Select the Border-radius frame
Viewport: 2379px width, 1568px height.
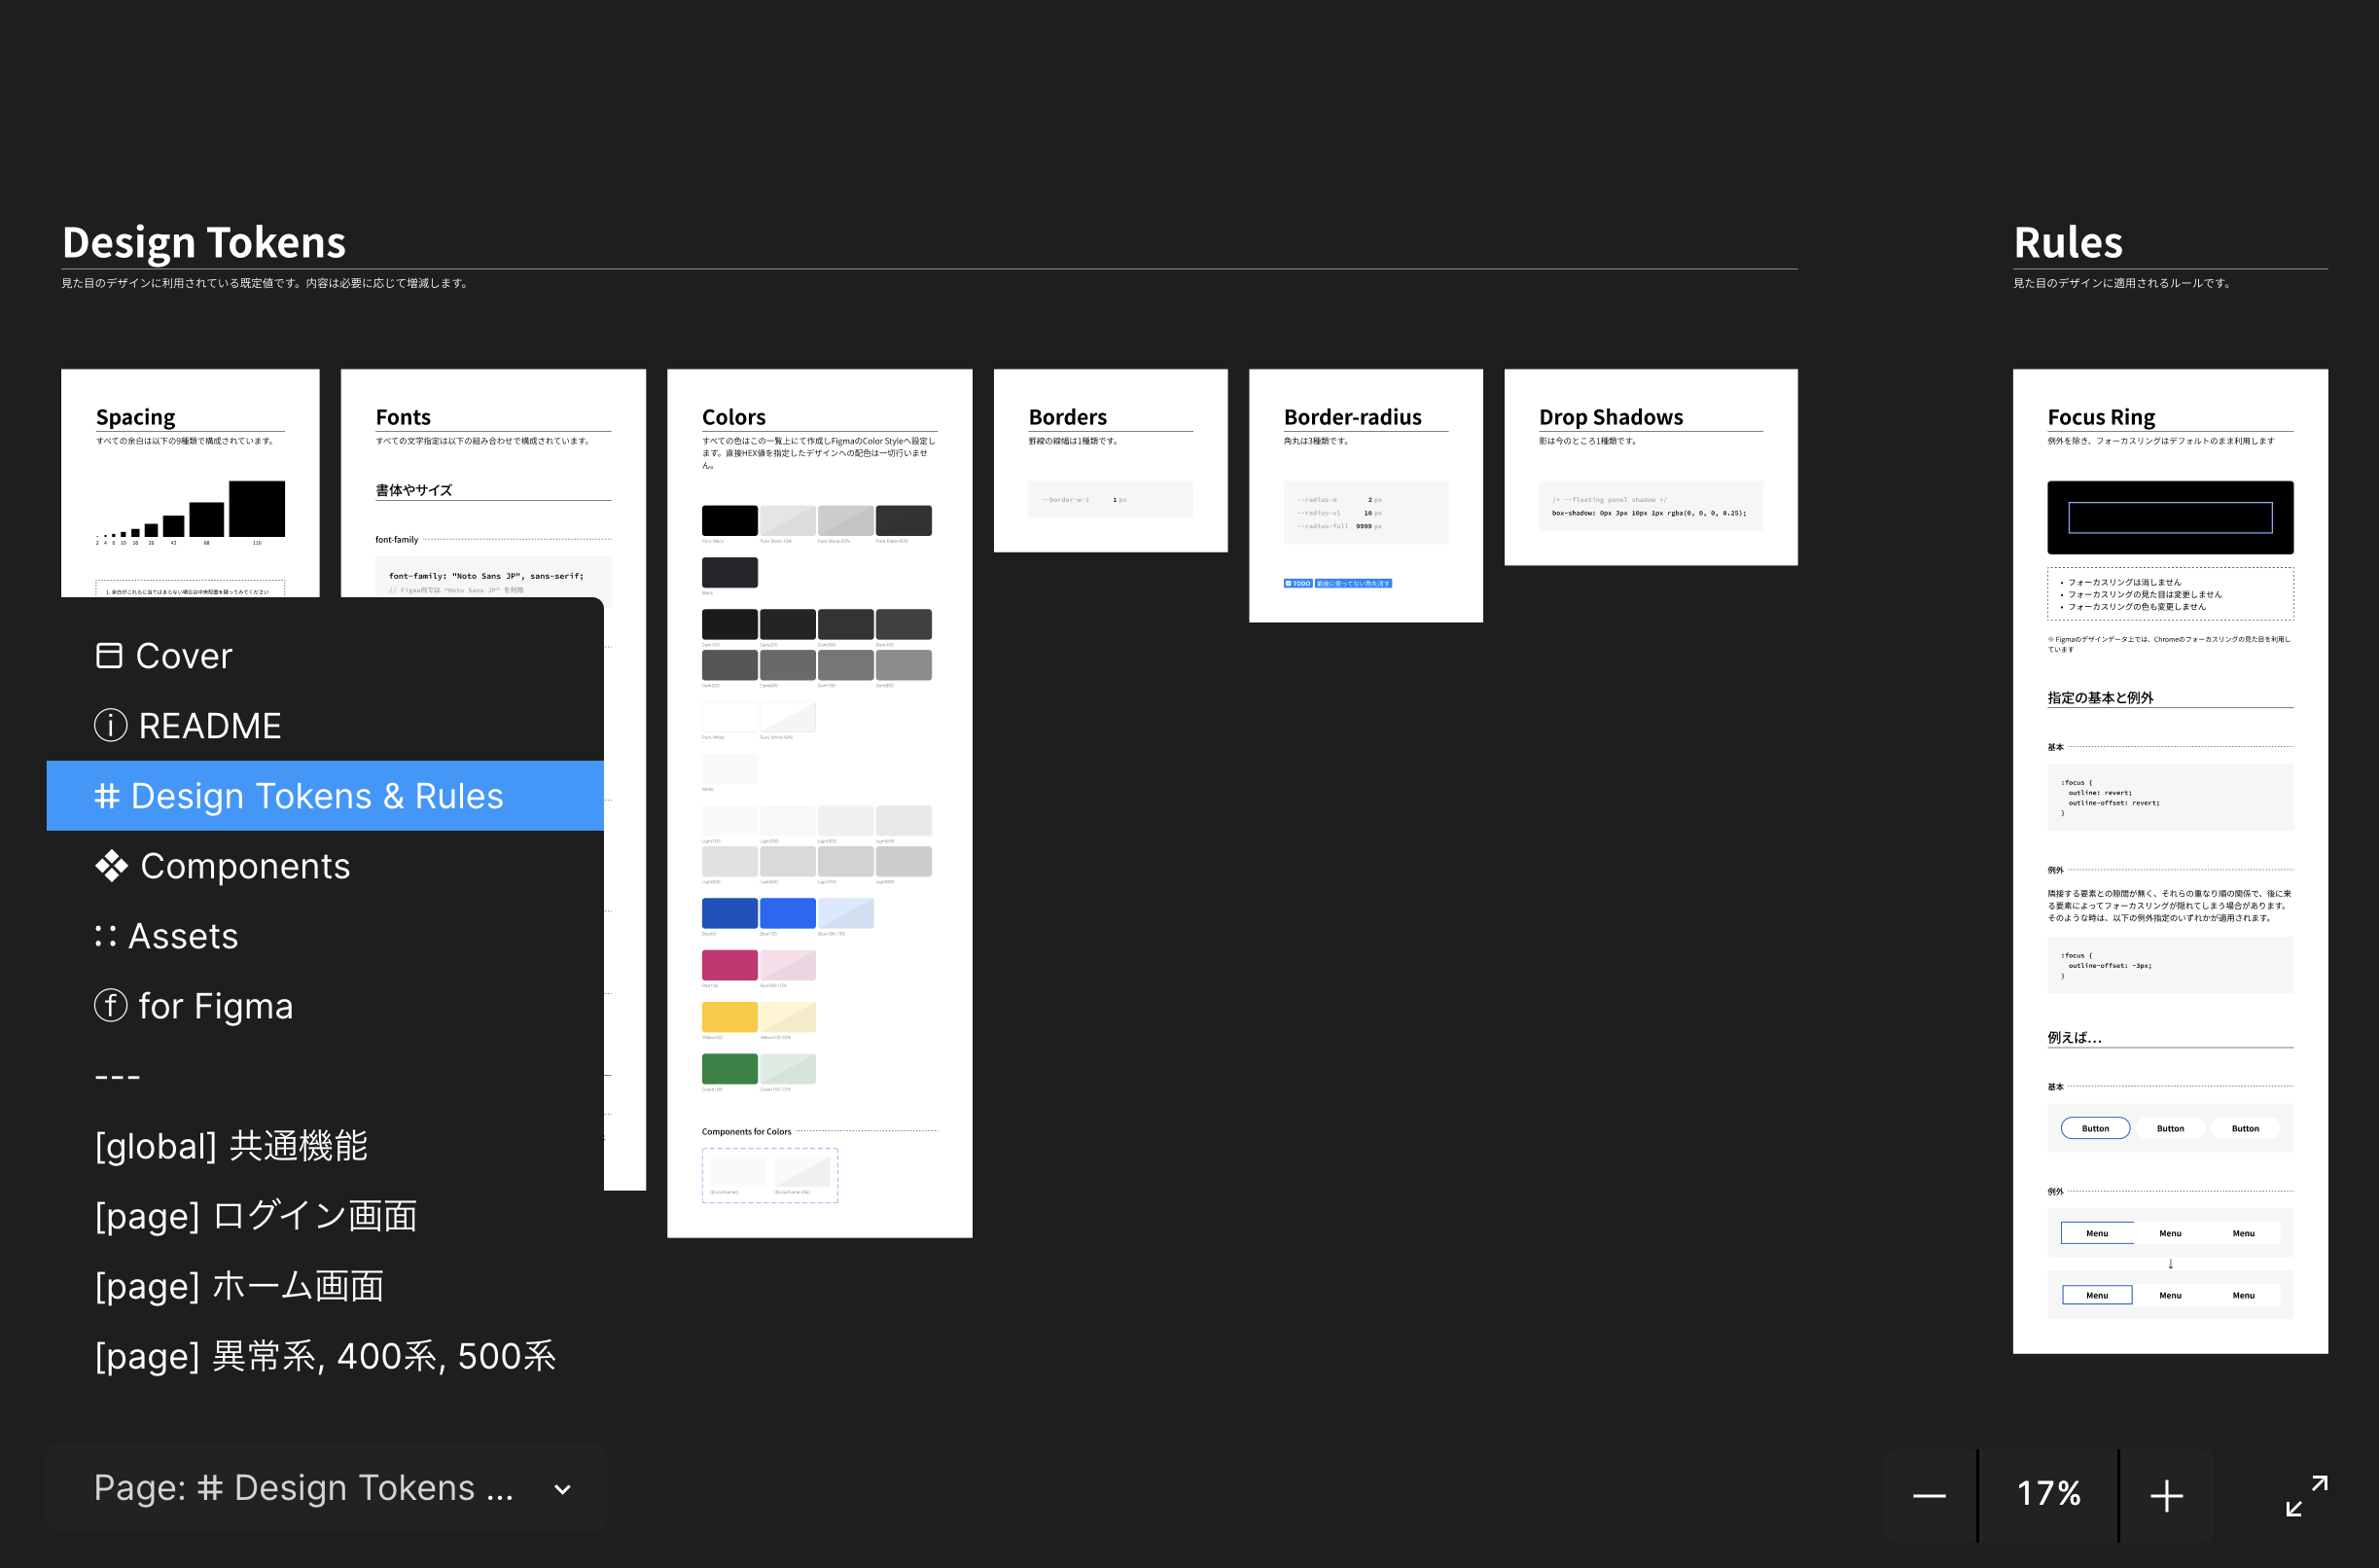(x=1365, y=495)
